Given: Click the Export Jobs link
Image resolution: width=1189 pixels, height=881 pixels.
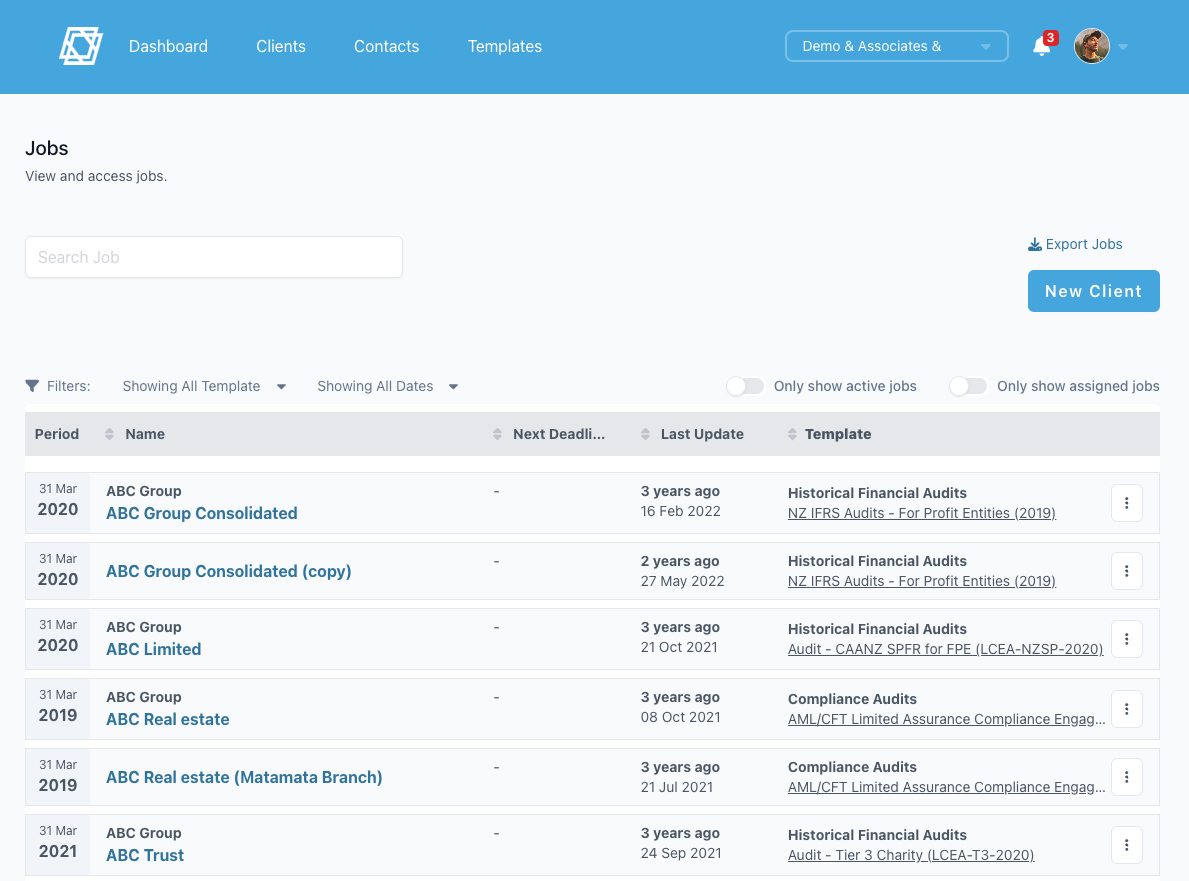Looking at the screenshot, I should 1075,244.
